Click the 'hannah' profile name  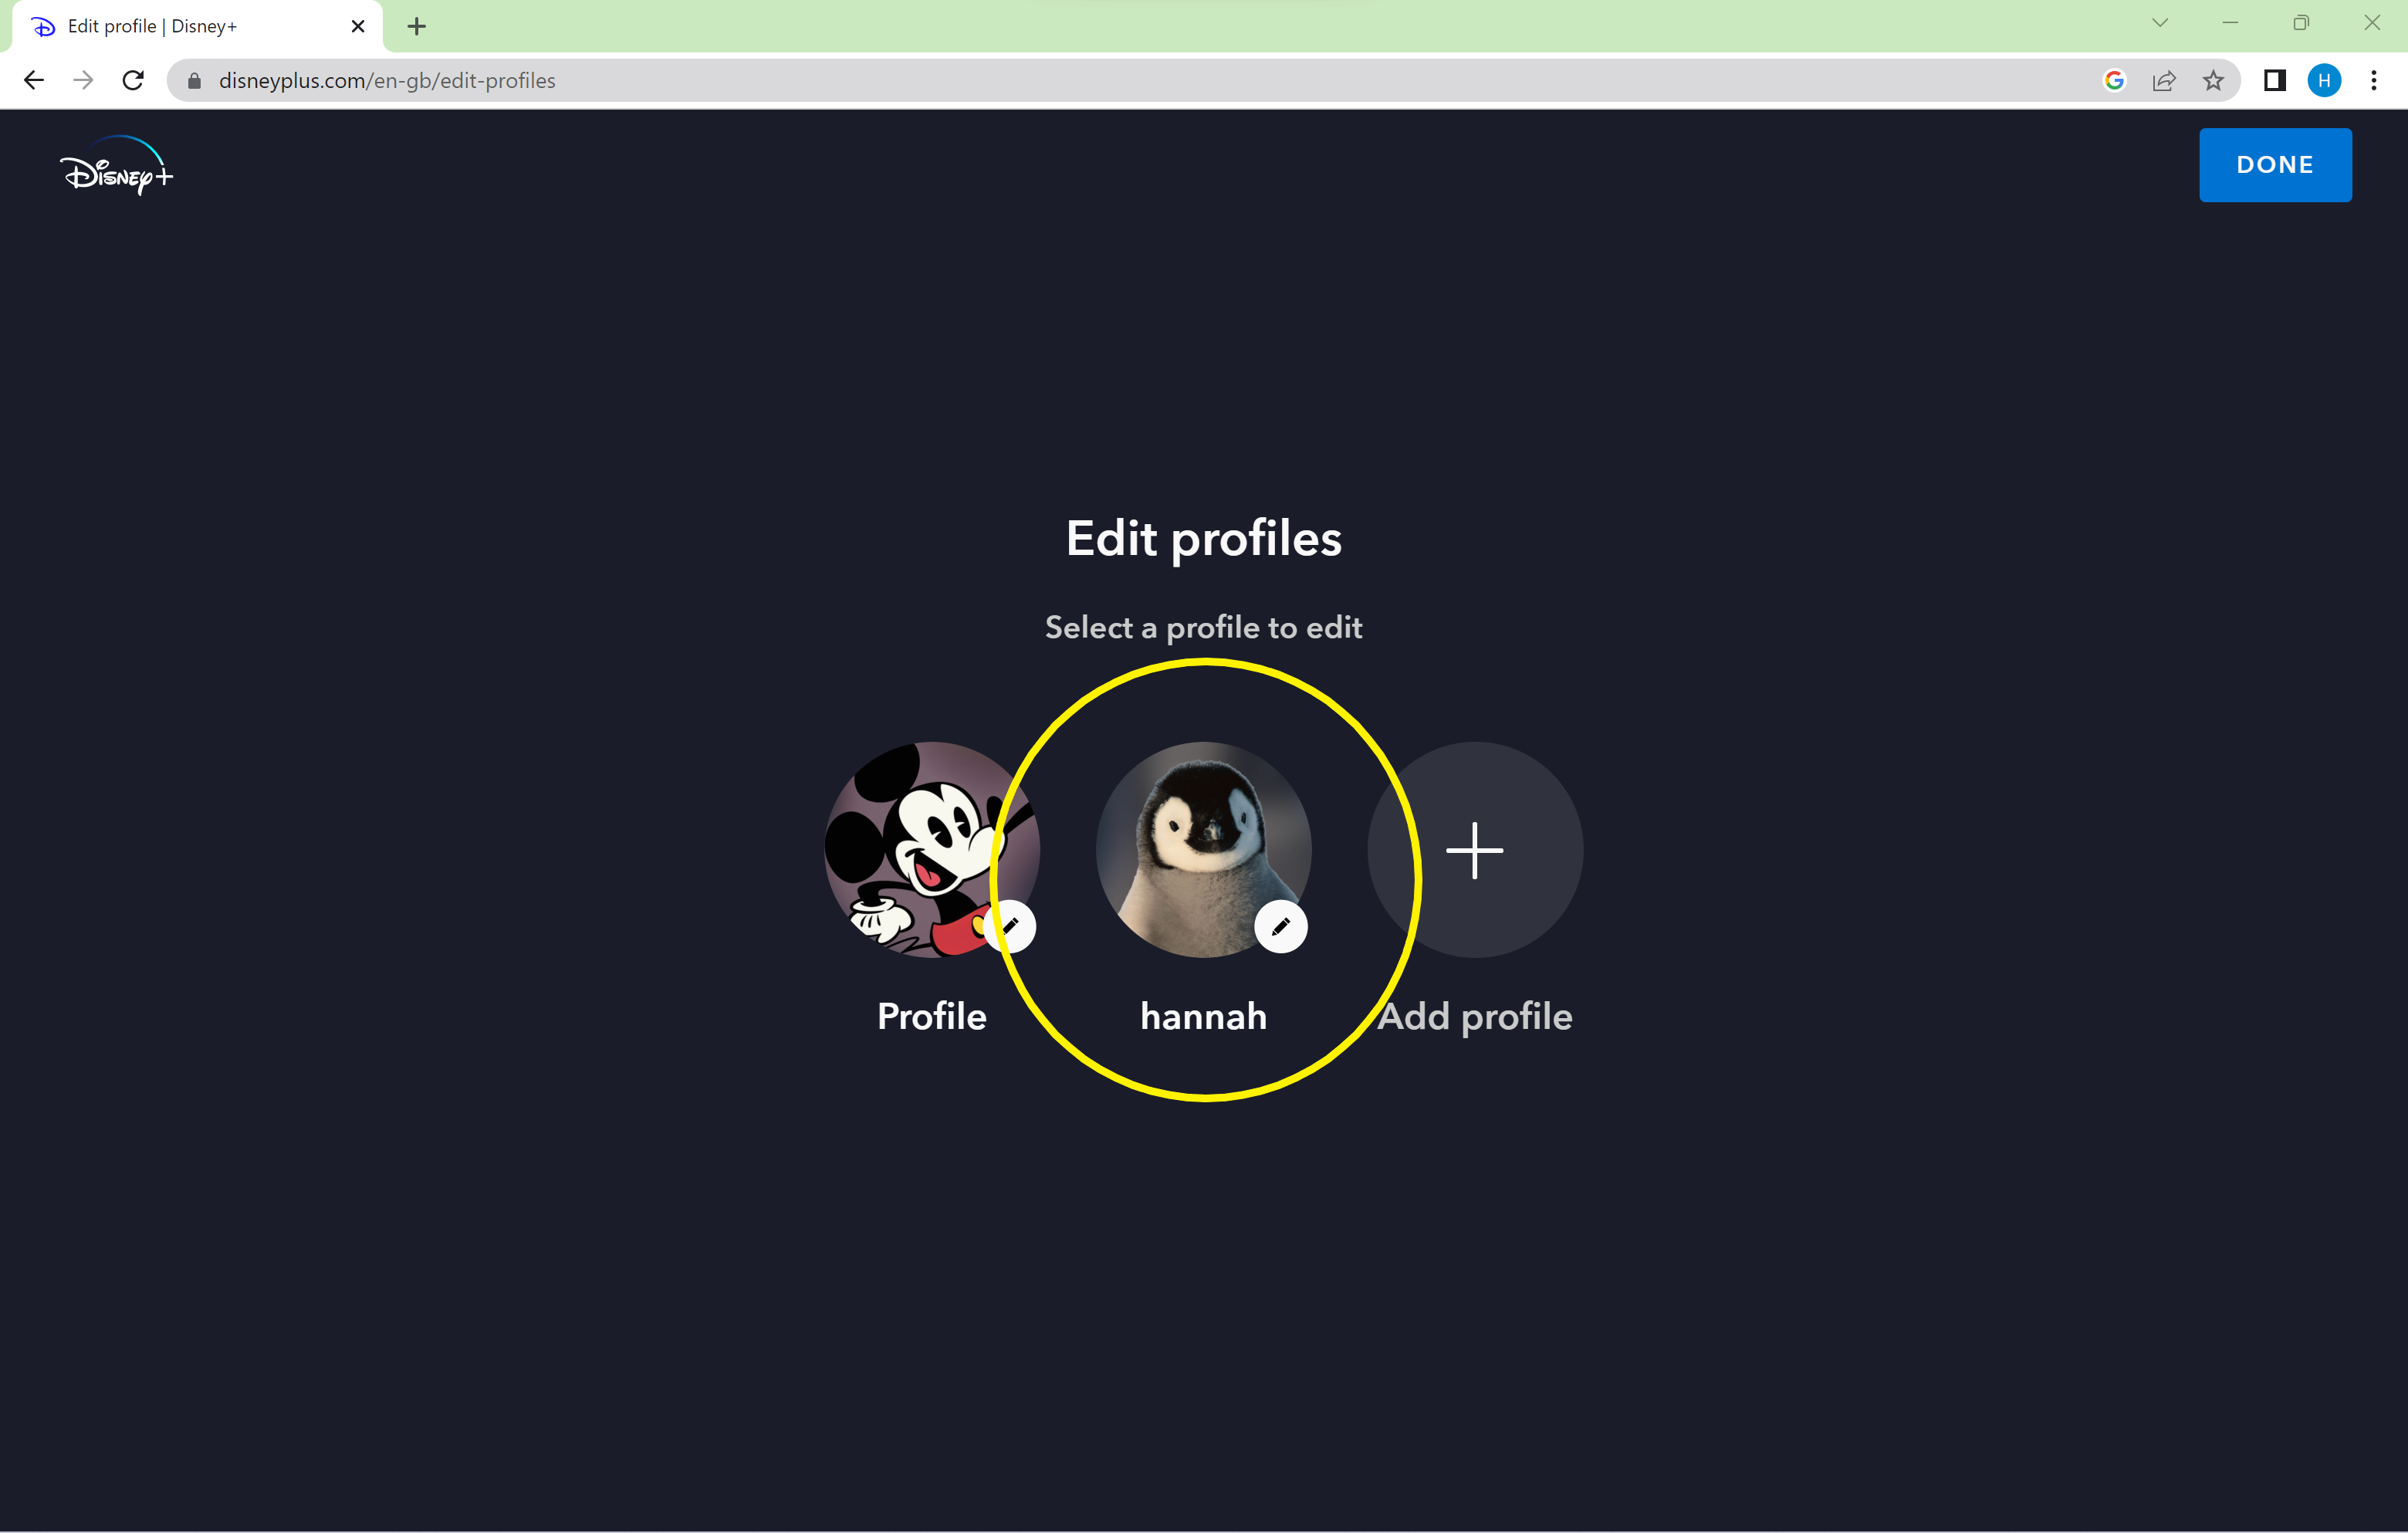1204,1016
